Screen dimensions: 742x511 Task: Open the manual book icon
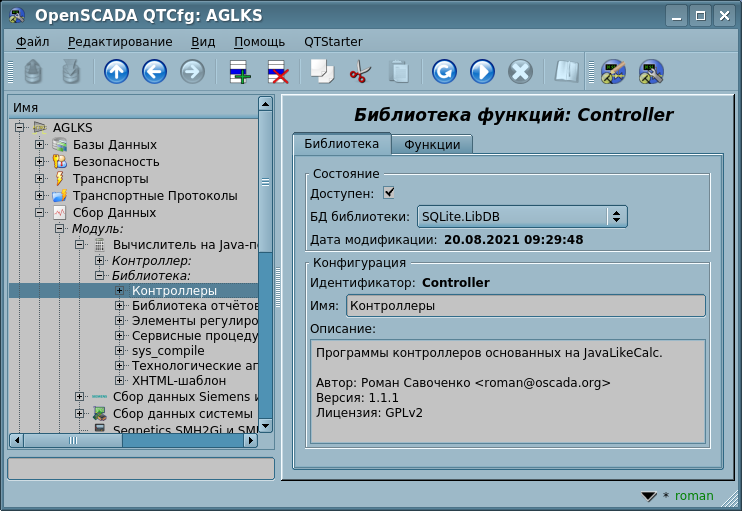(x=567, y=72)
